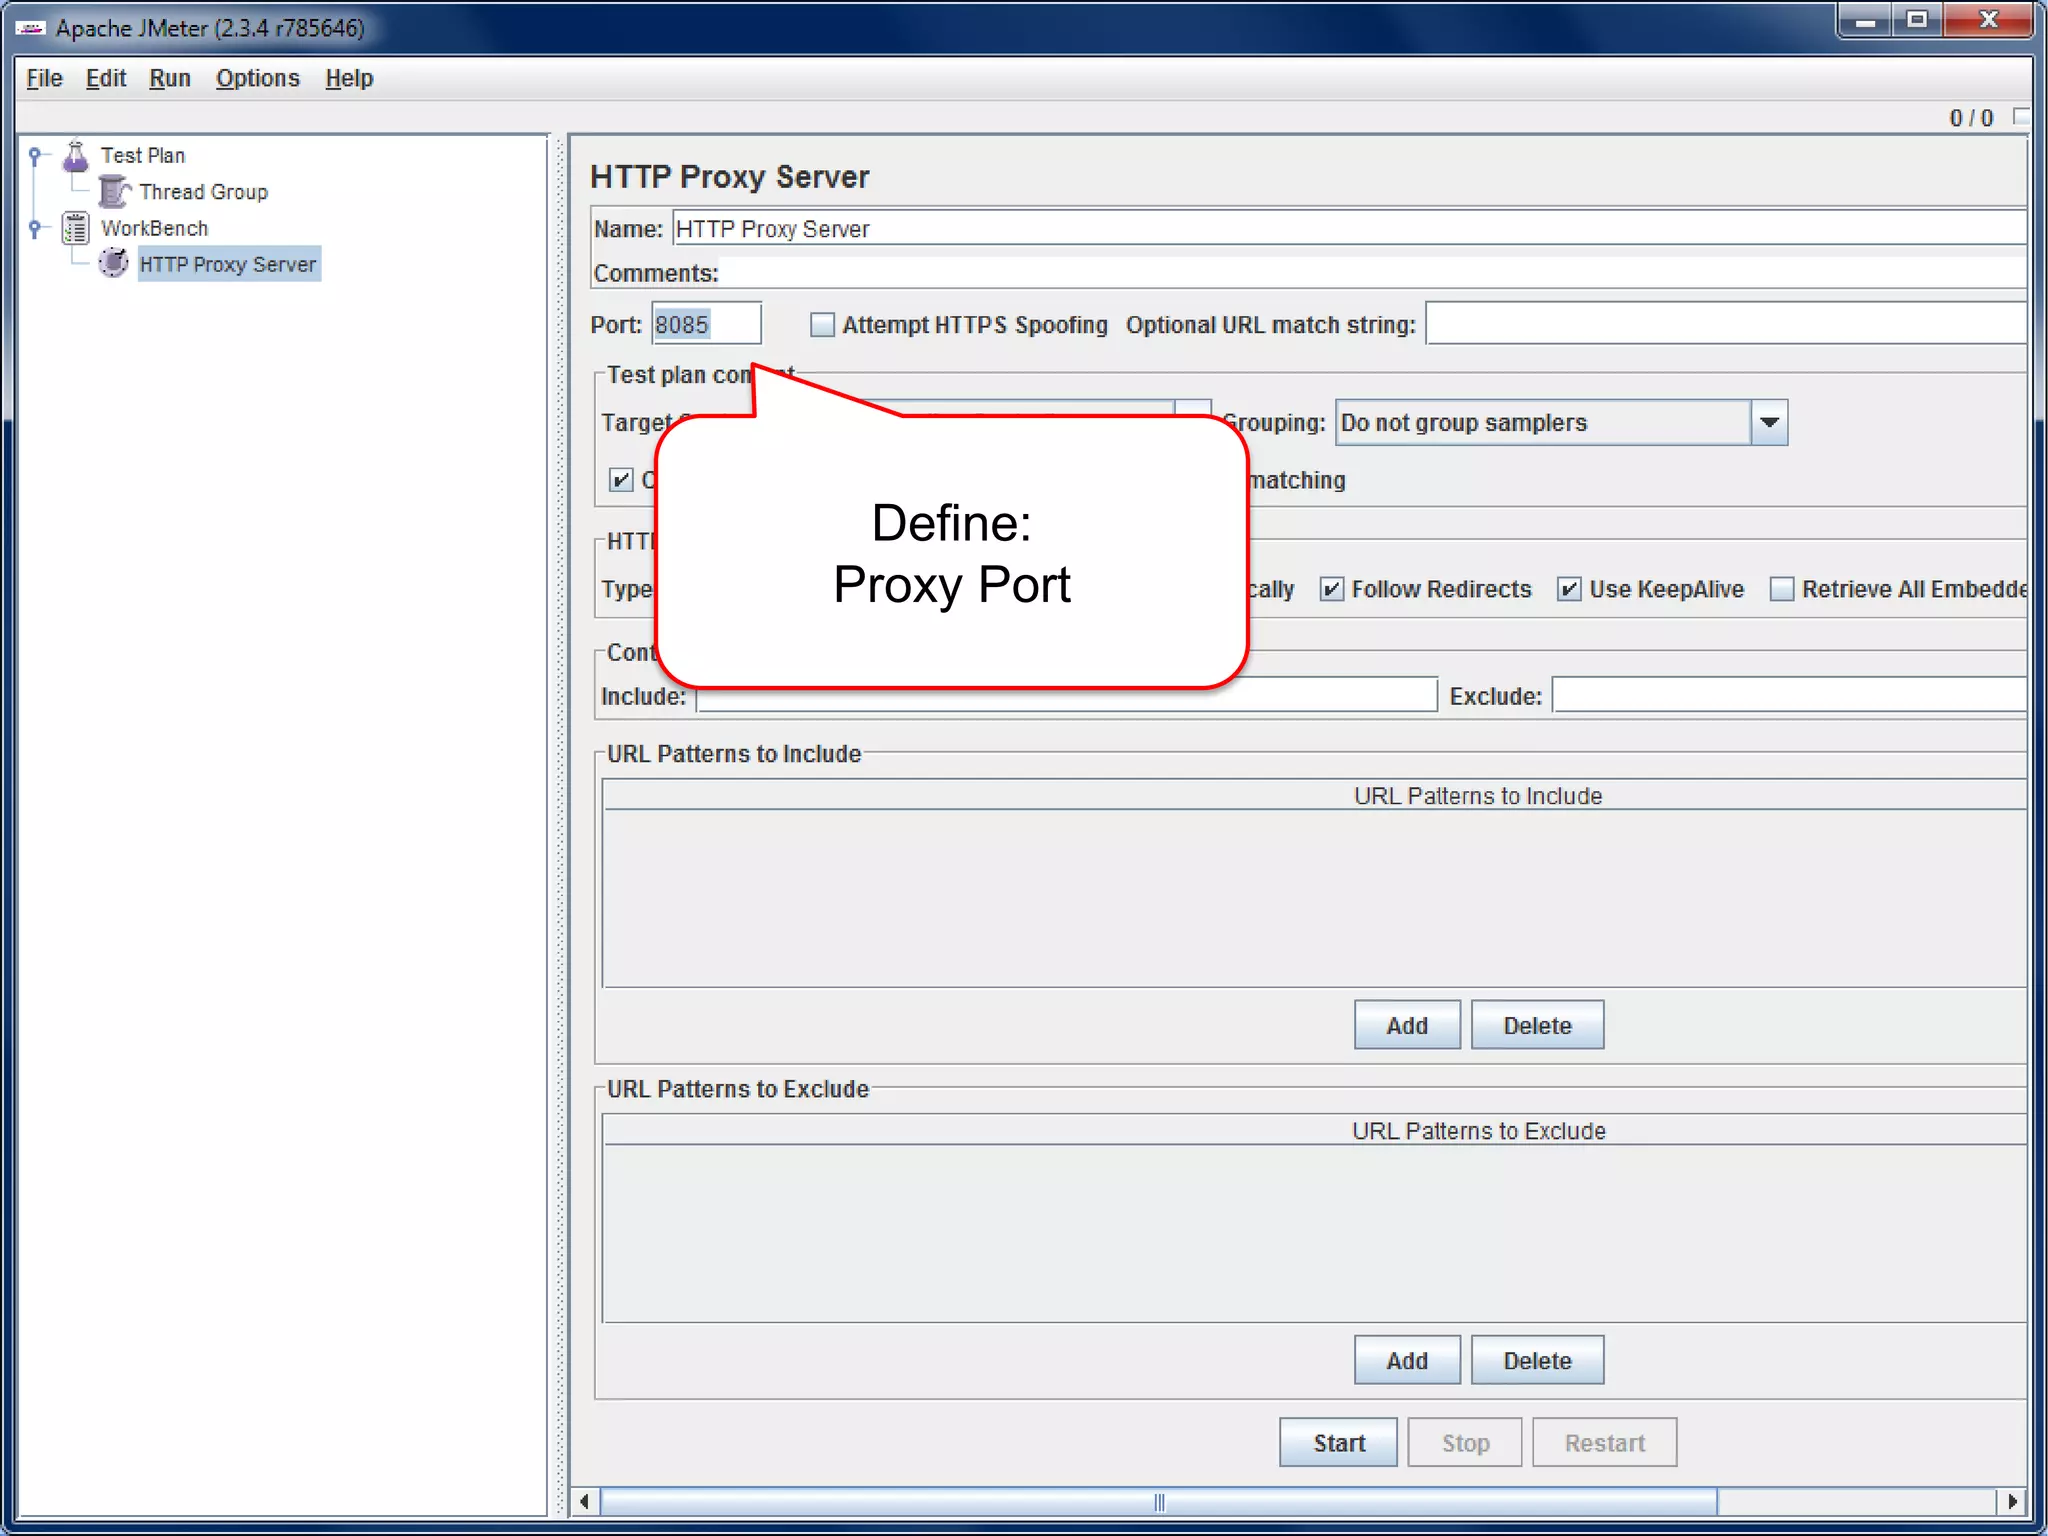The height and width of the screenshot is (1536, 2048).
Task: Open the Options menu
Action: (257, 79)
